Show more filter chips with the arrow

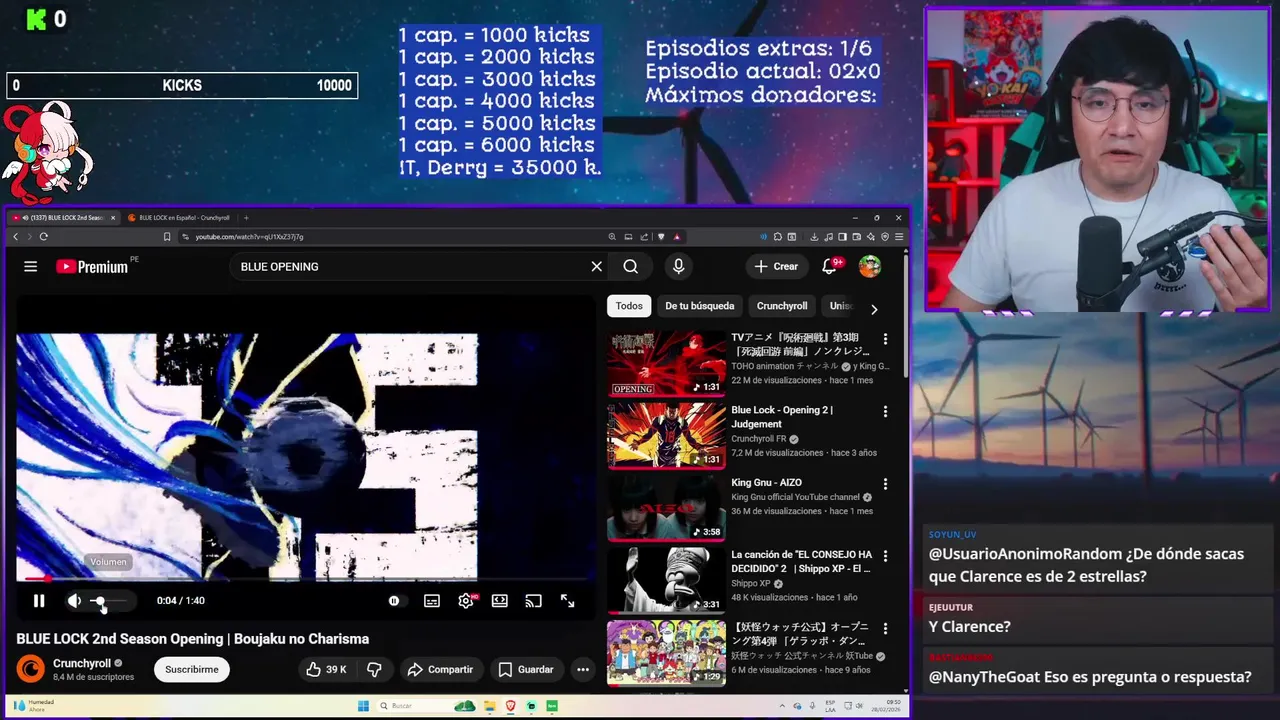click(874, 309)
